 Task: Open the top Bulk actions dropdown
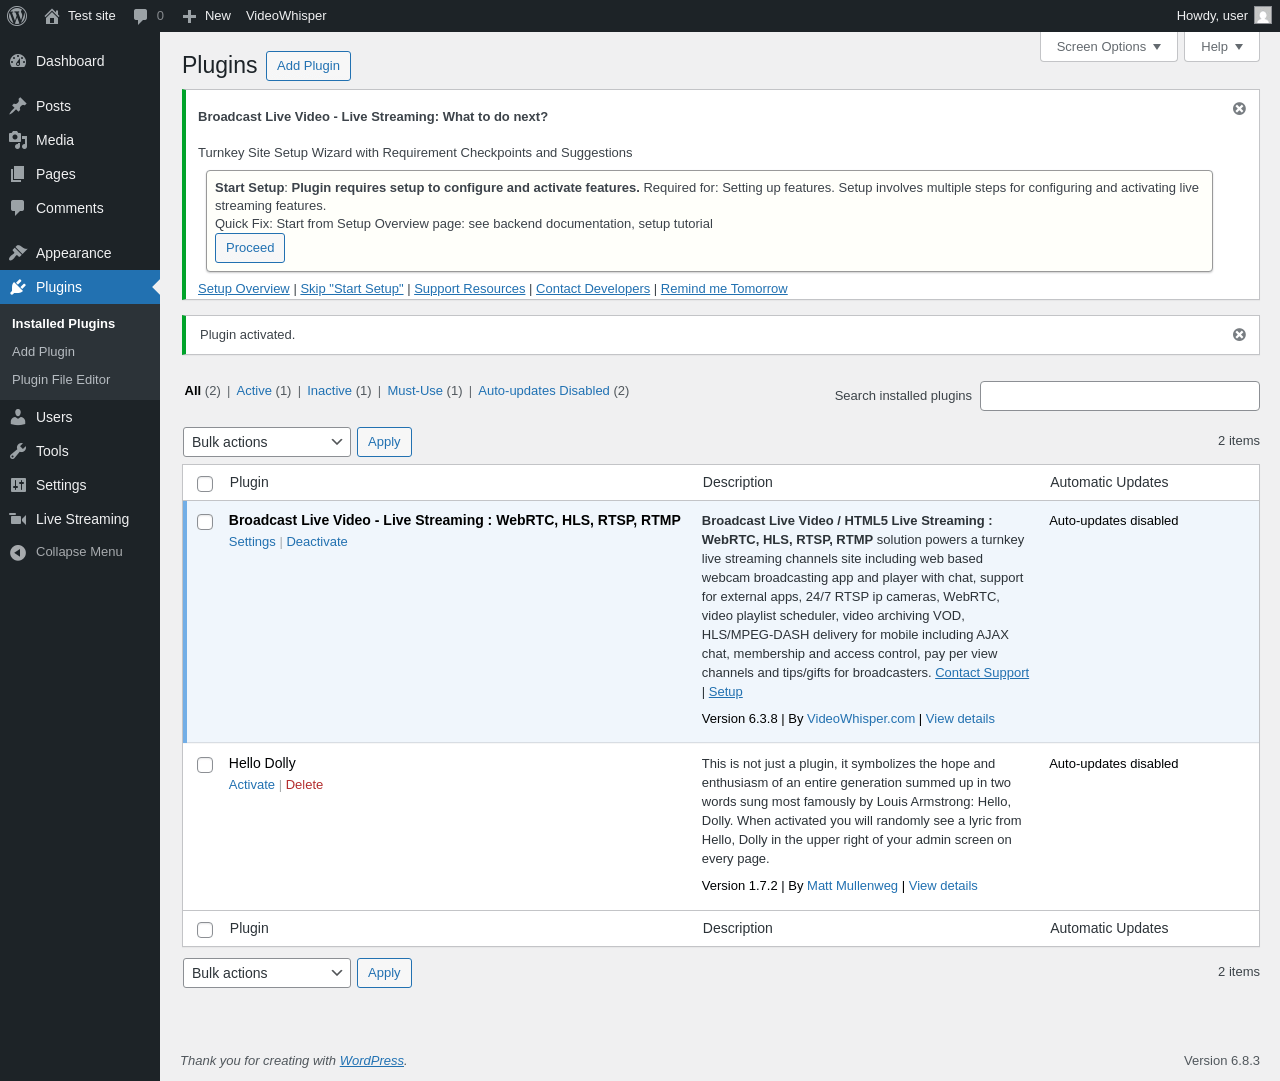pyautogui.click(x=266, y=442)
